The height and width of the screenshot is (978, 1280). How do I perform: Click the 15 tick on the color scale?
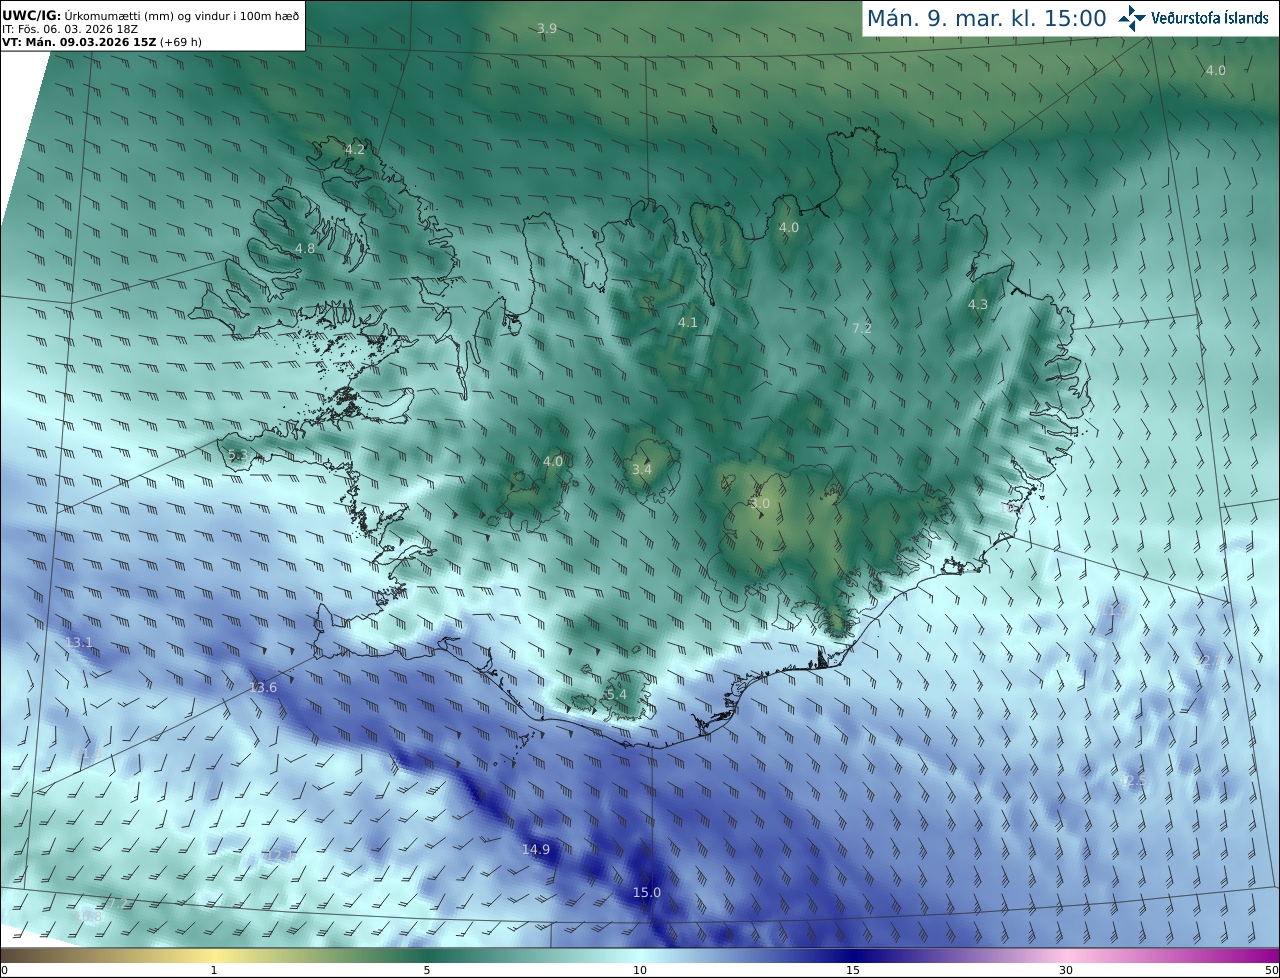853,970
